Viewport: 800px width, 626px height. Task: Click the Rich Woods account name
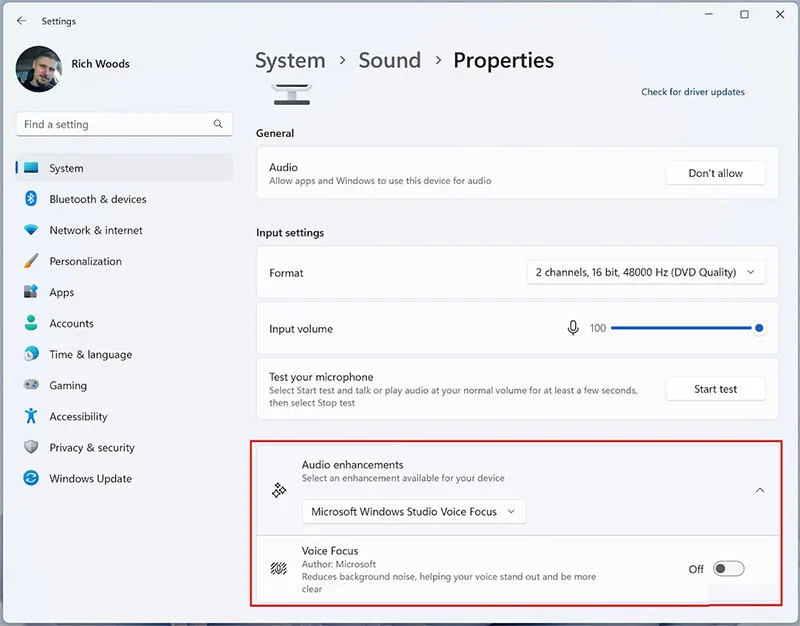(x=101, y=64)
